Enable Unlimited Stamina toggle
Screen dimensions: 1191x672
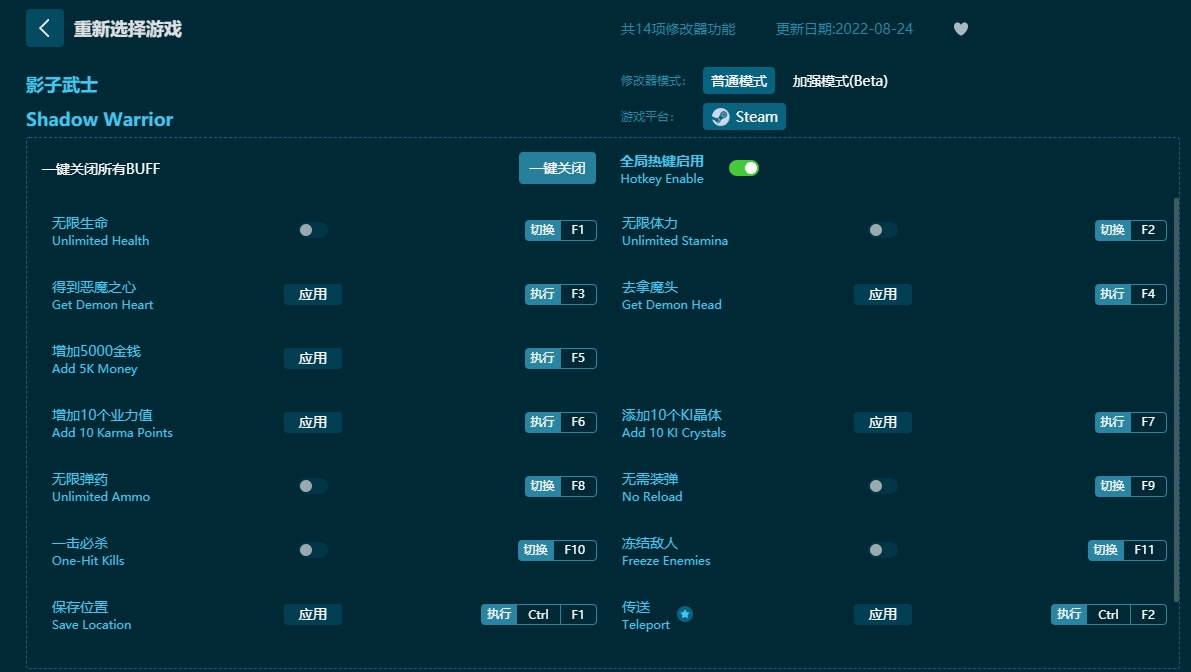883,229
